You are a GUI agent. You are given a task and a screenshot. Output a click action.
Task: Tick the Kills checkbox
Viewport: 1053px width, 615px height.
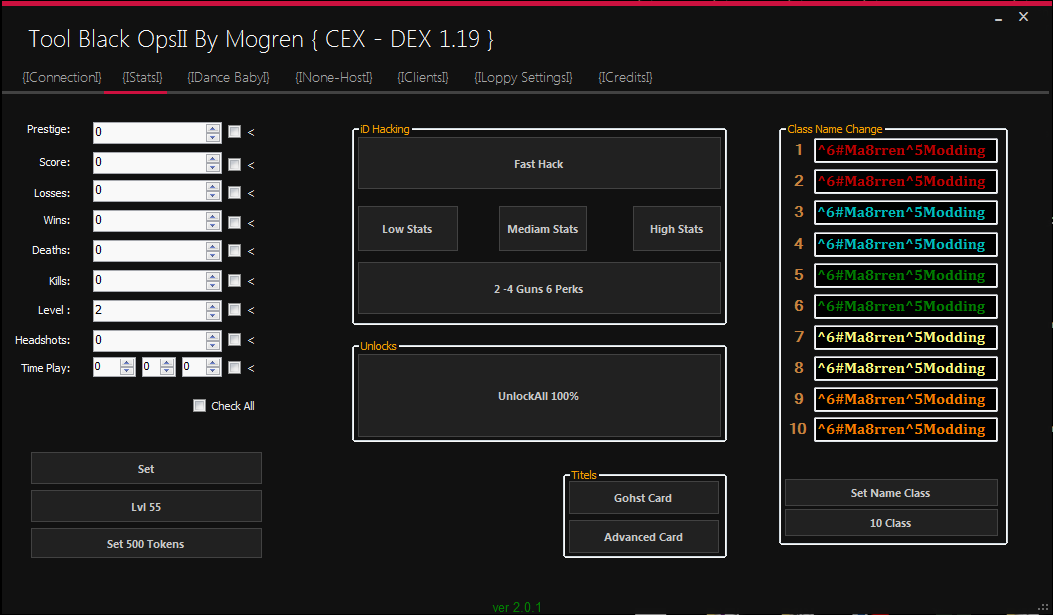pos(234,281)
